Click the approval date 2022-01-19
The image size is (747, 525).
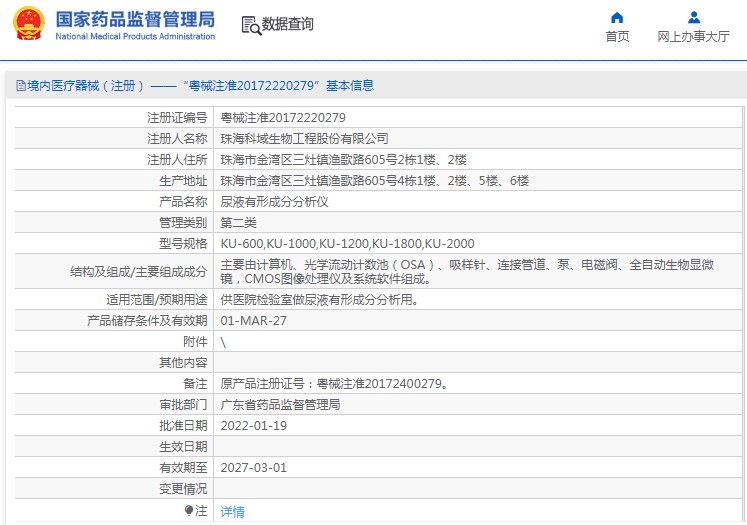click(x=254, y=425)
